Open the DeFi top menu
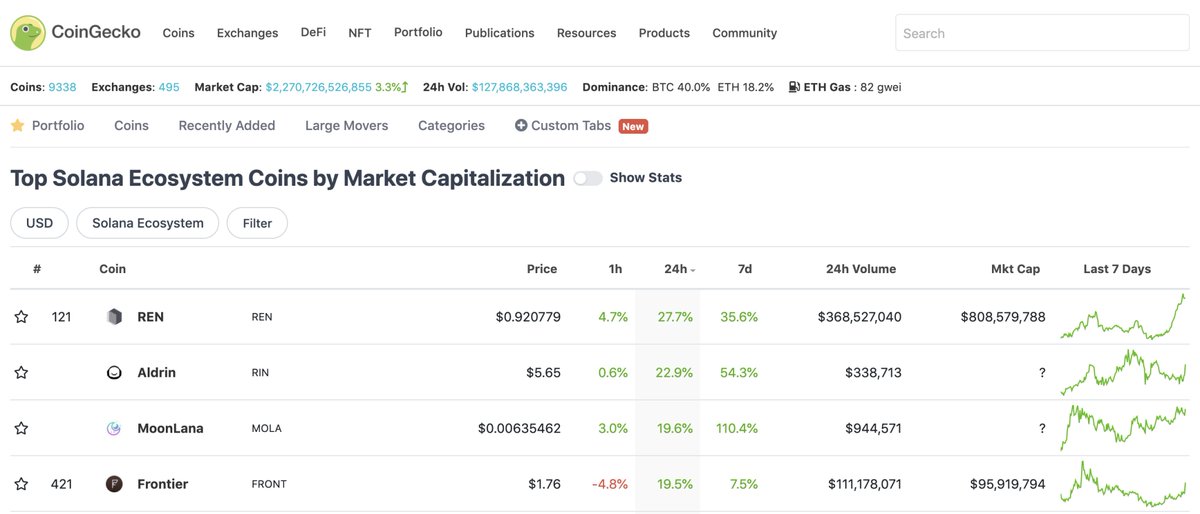 pos(313,32)
